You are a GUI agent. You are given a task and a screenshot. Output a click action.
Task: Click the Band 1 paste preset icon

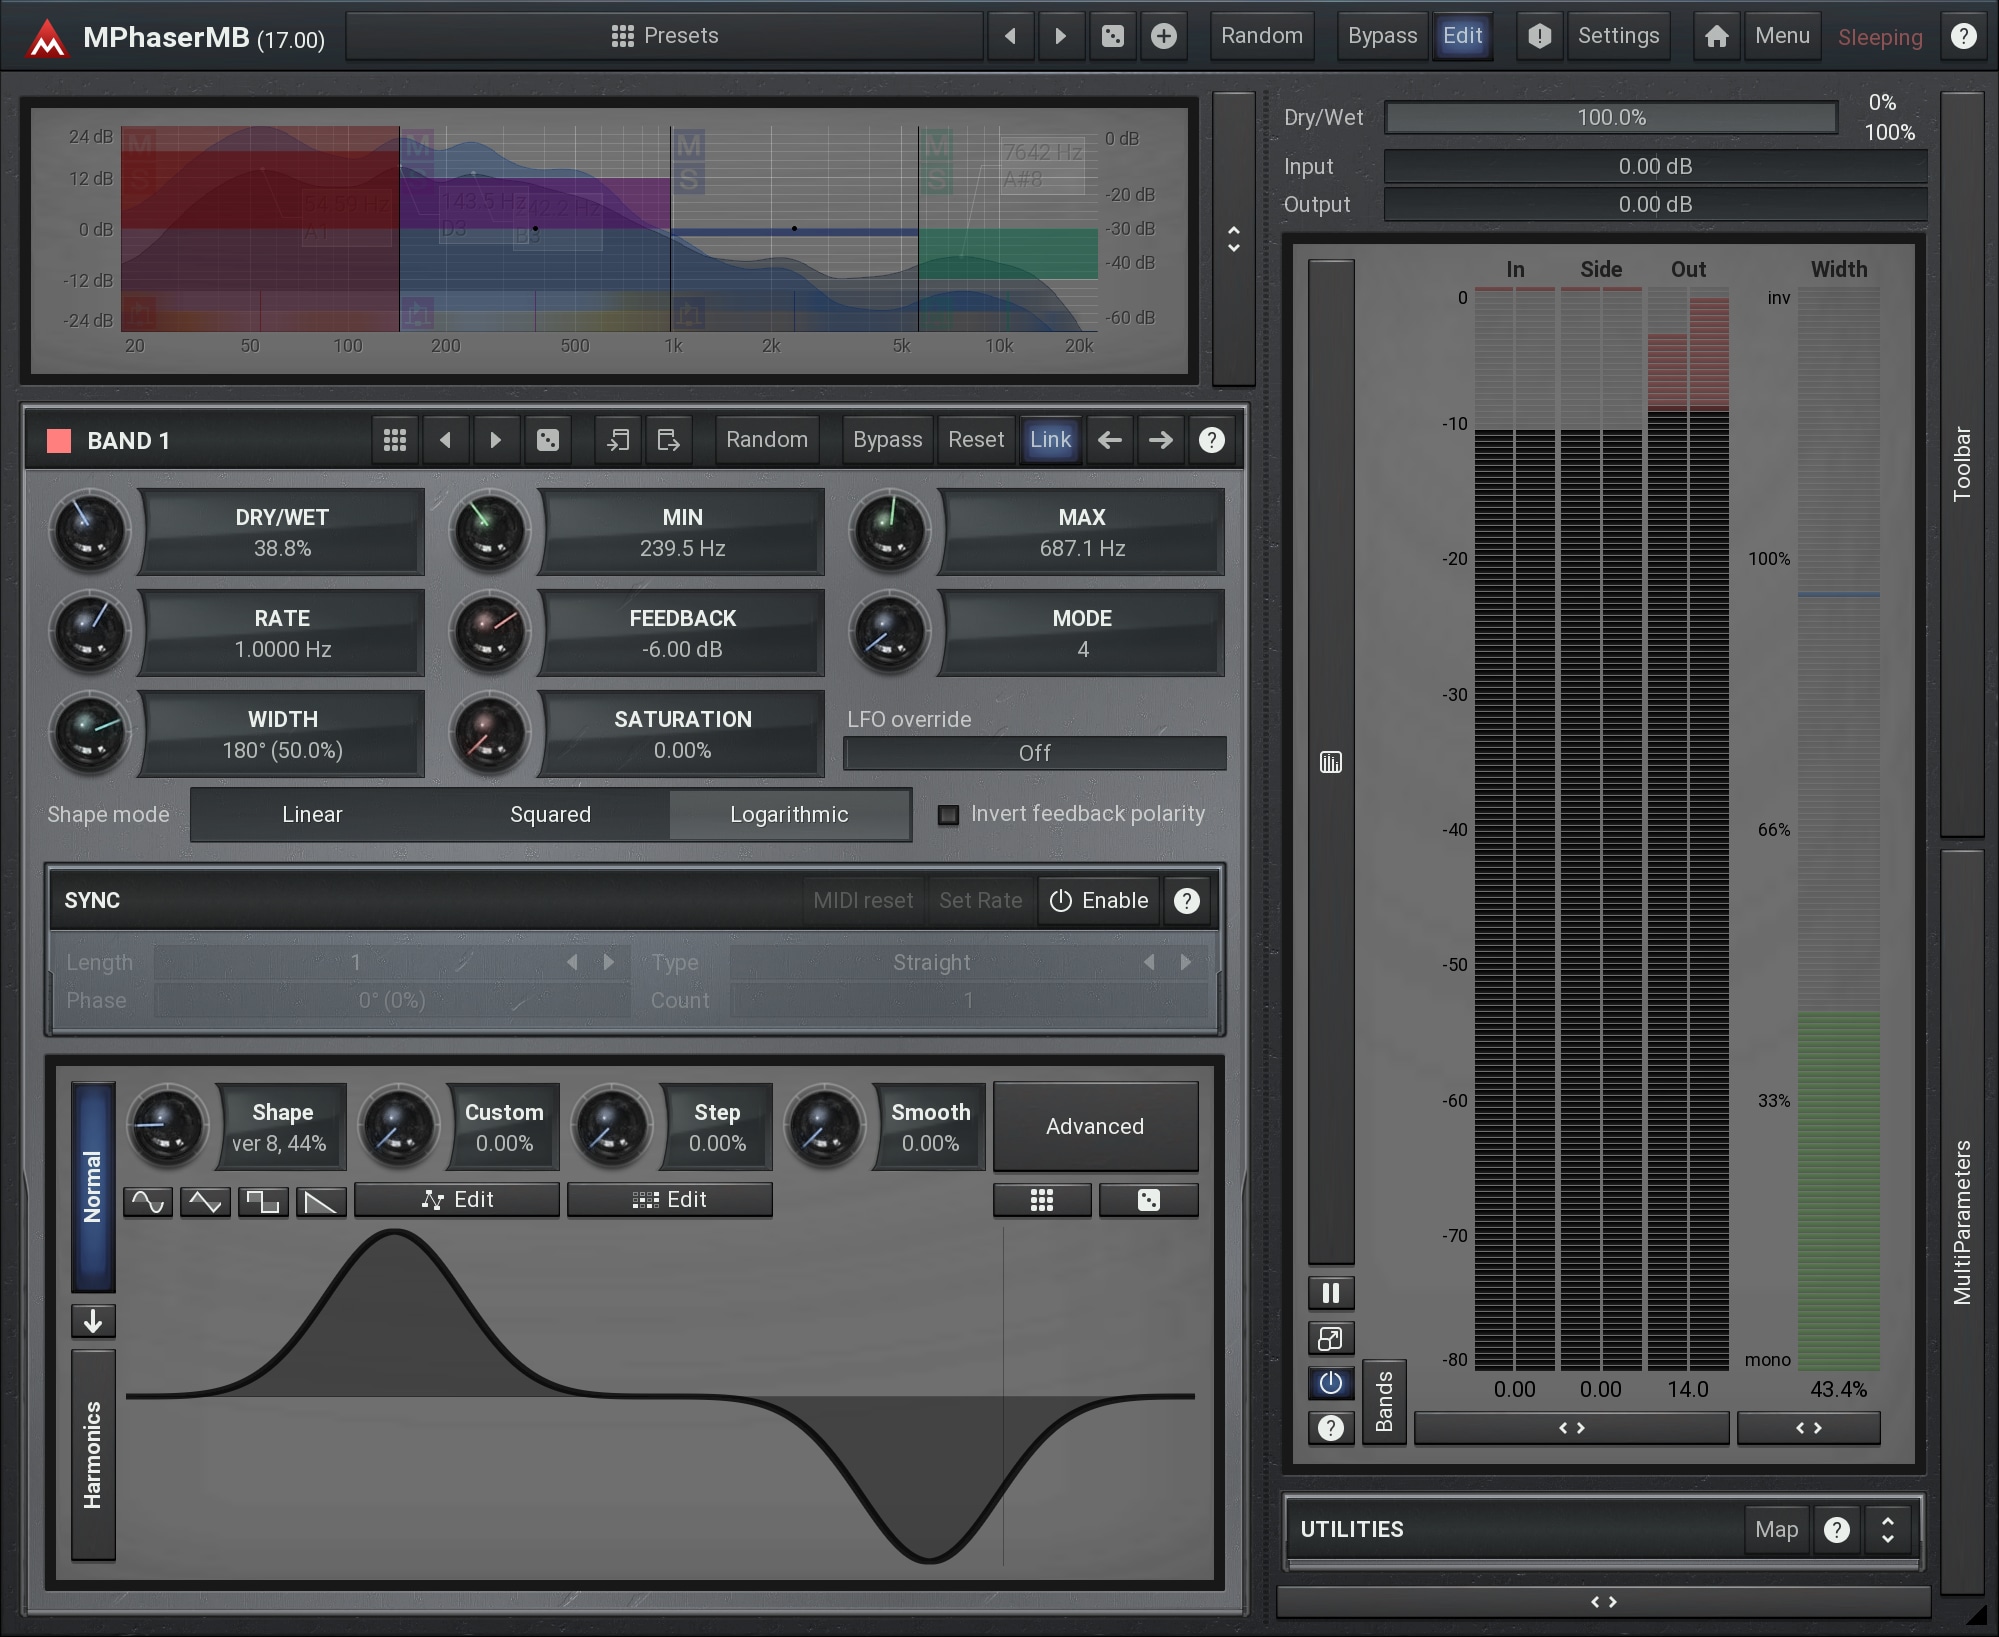point(668,440)
